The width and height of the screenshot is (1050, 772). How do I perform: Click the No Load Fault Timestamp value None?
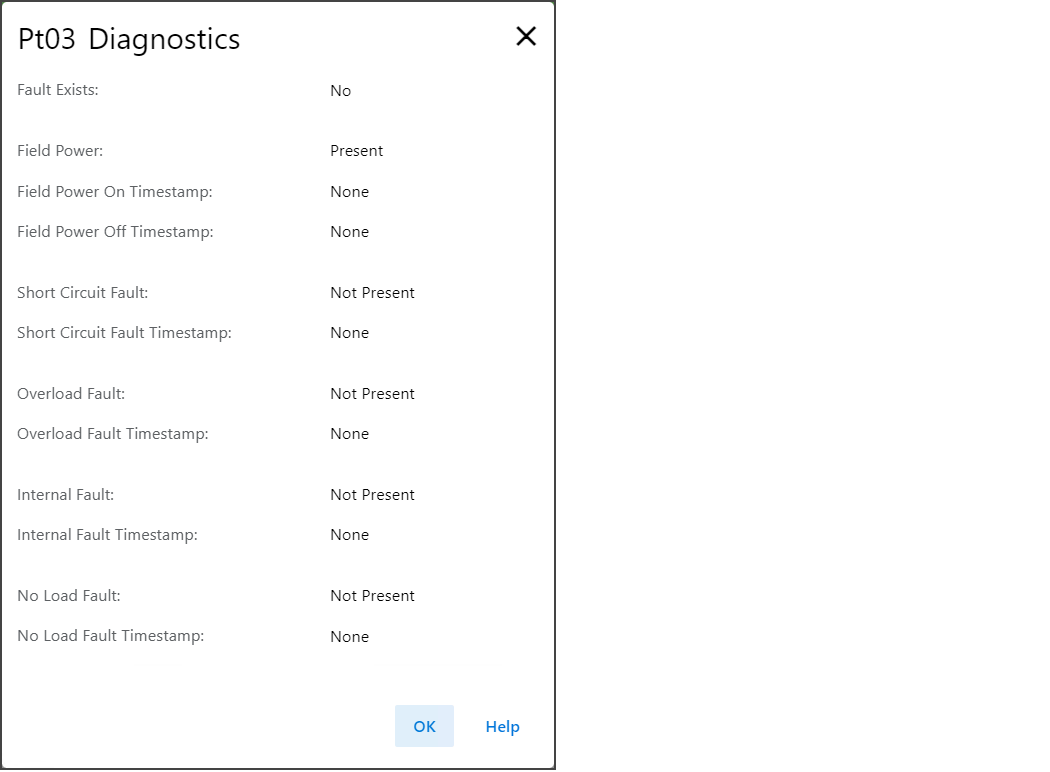(350, 637)
